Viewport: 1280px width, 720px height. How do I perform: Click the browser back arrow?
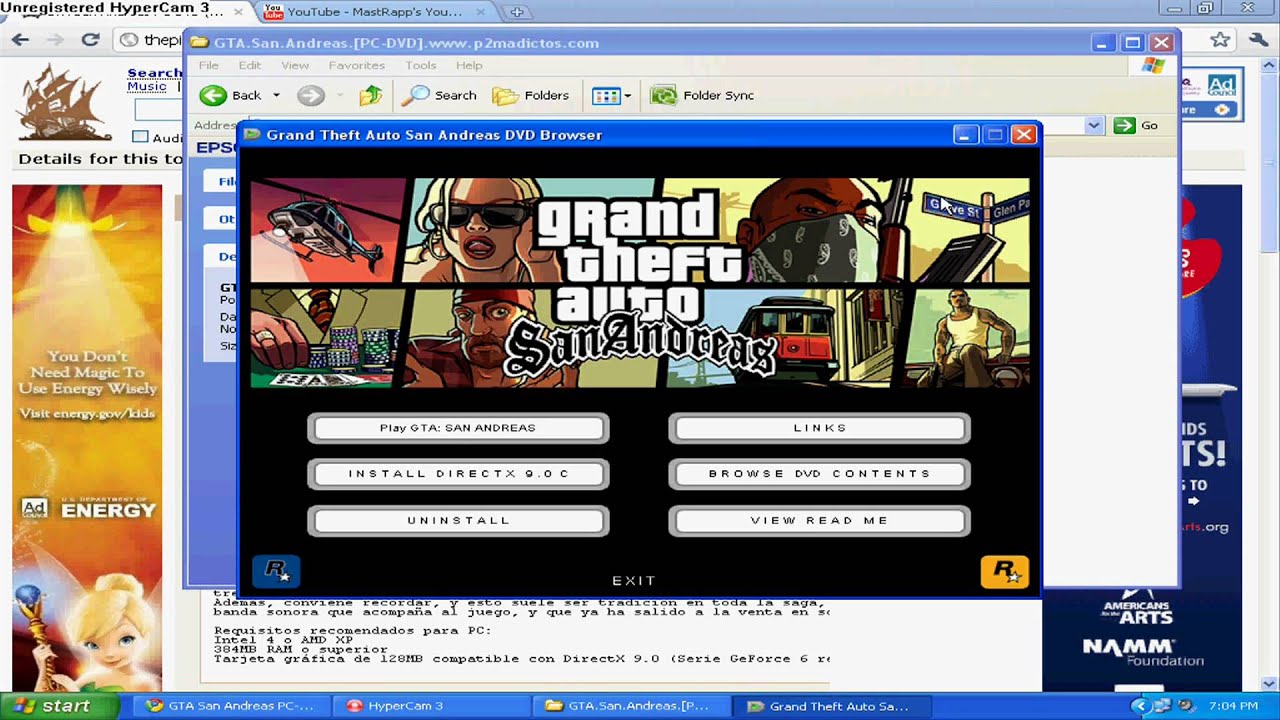tap(21, 40)
